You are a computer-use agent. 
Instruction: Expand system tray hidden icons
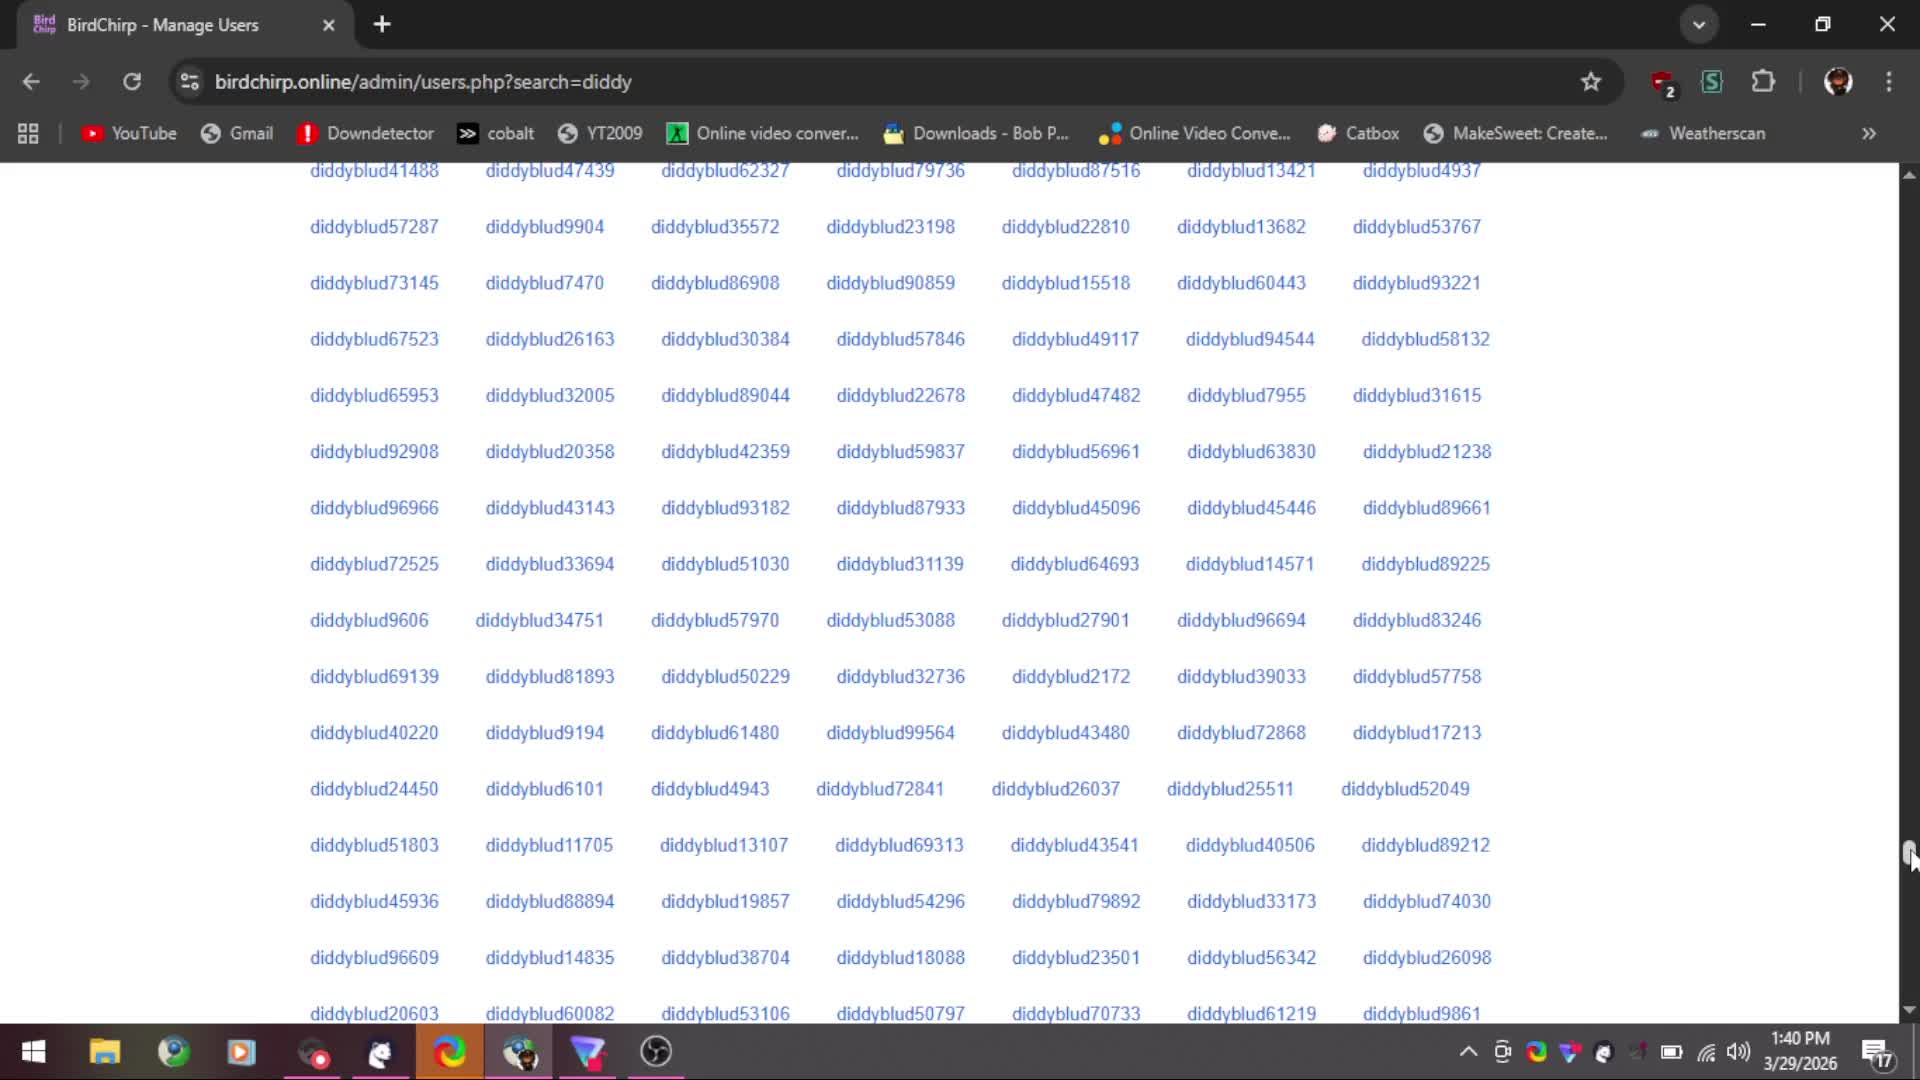tap(1468, 1051)
